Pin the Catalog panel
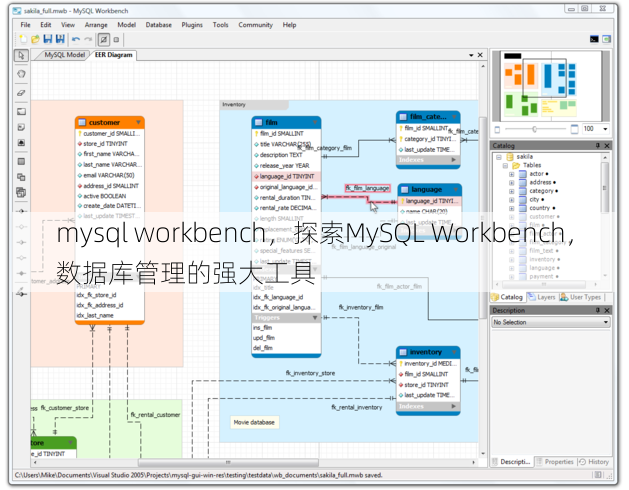 coord(598,145)
